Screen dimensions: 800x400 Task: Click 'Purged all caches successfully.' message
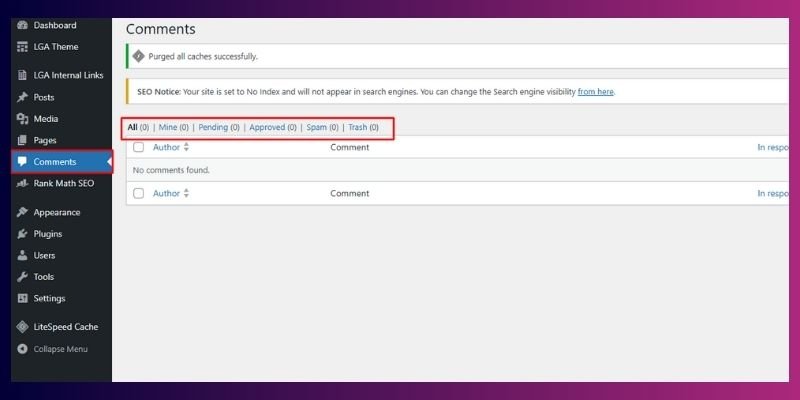[x=203, y=57]
